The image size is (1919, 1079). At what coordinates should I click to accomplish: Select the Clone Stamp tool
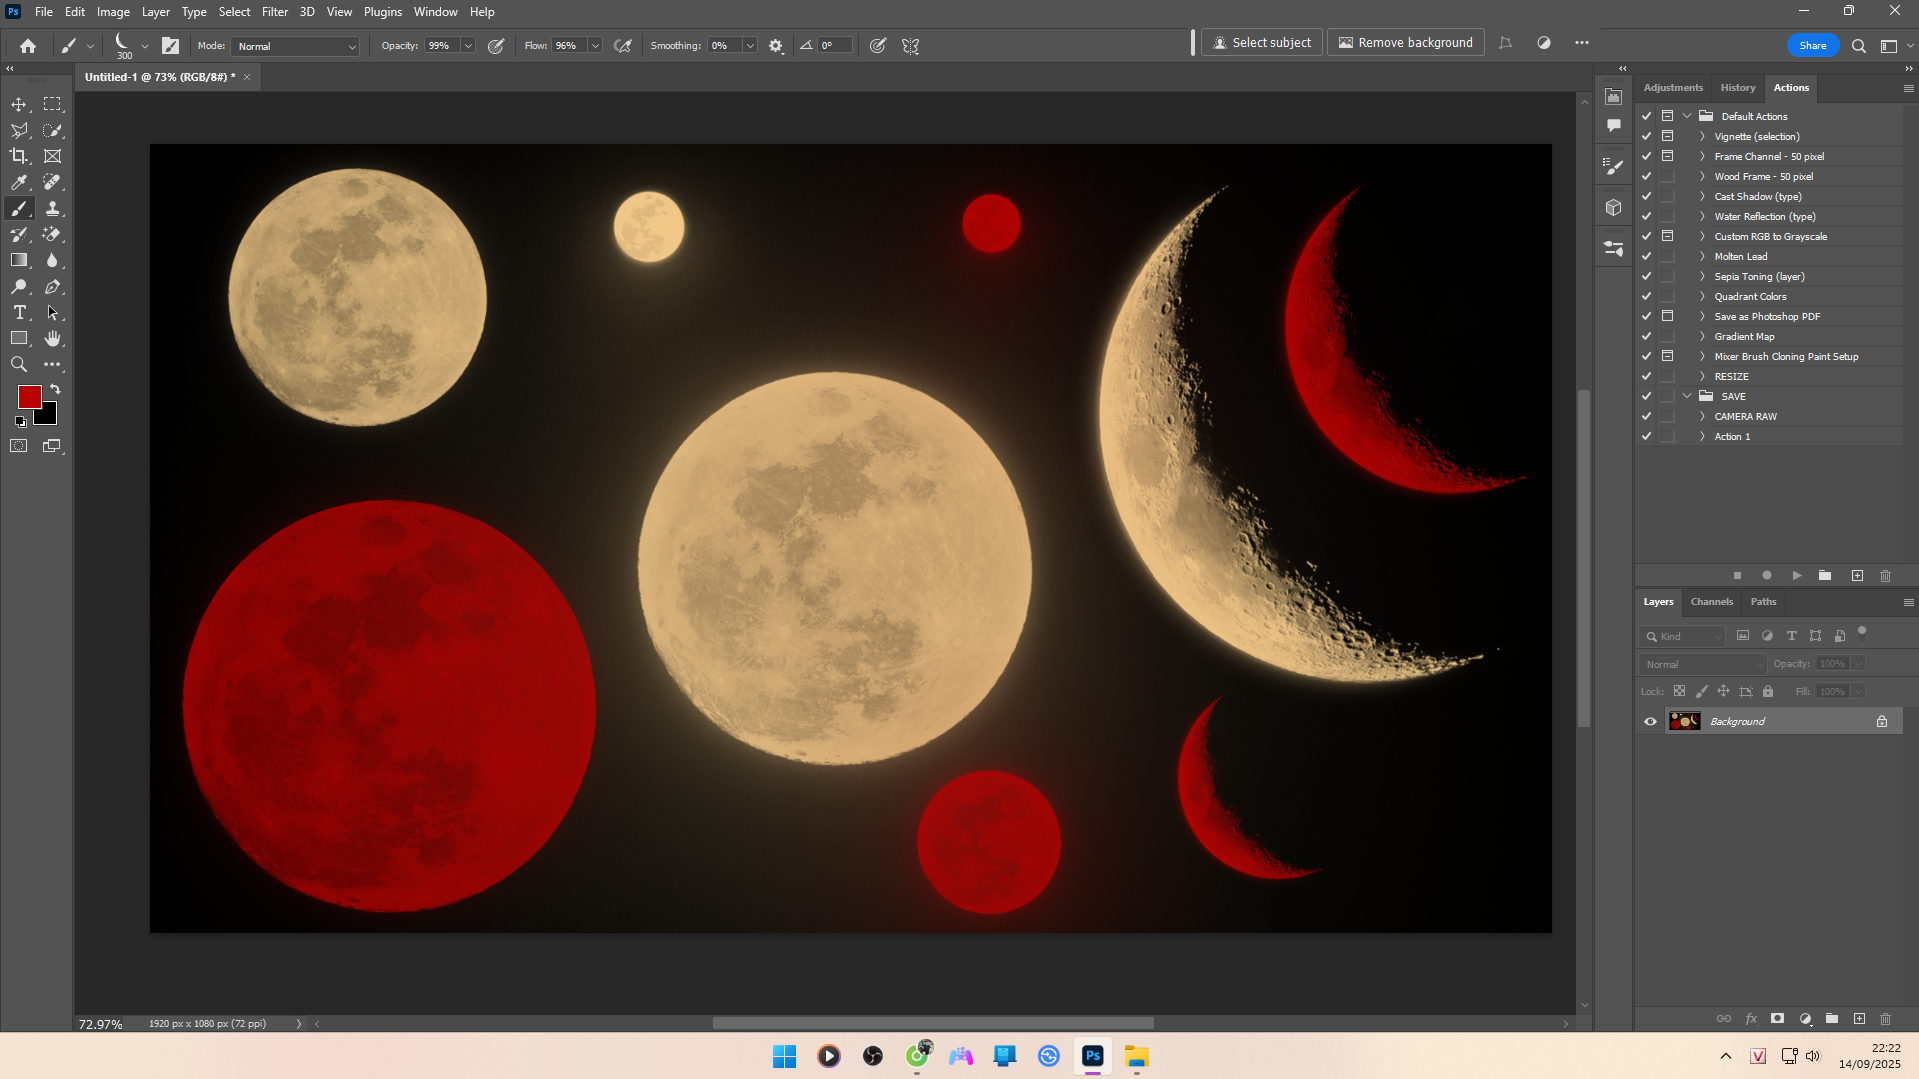coord(53,208)
